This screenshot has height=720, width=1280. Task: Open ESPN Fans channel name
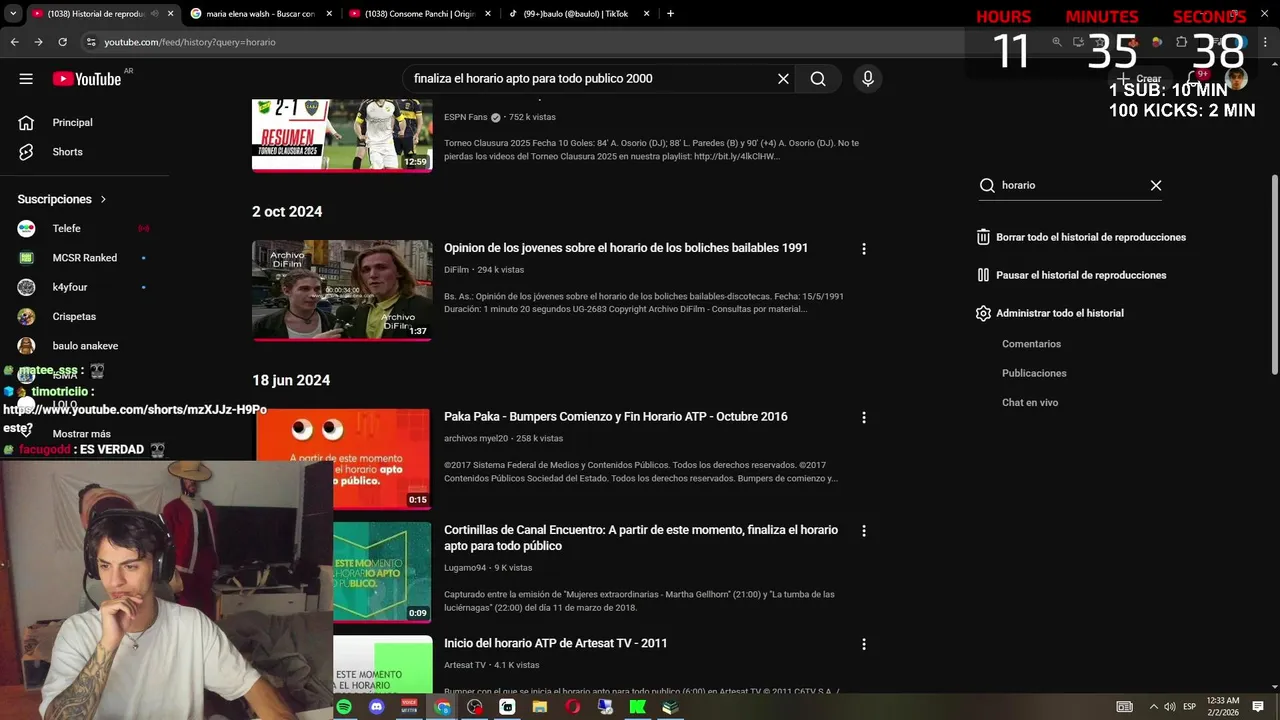[466, 117]
